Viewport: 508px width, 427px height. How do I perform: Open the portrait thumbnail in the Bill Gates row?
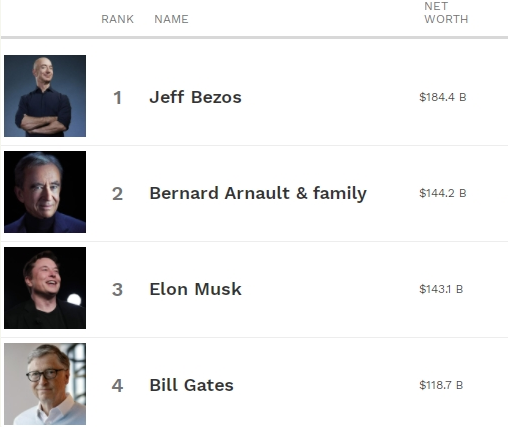coord(45,384)
